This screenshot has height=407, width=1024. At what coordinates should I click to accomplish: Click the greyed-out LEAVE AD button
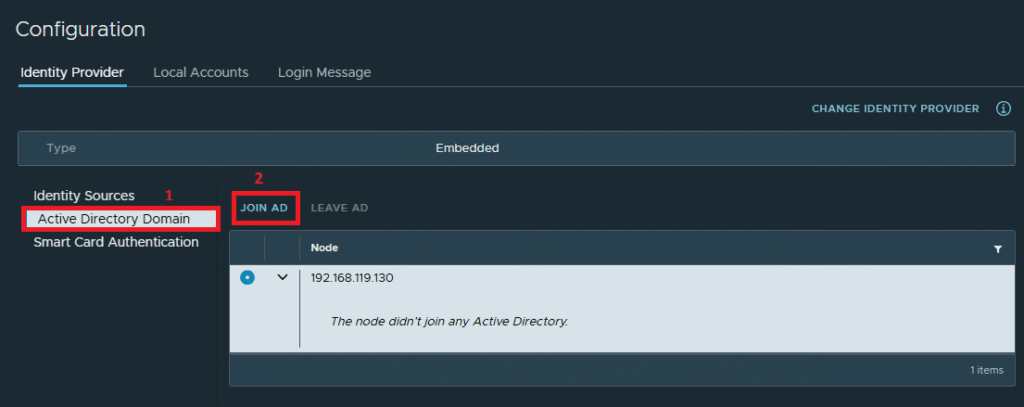pos(340,208)
